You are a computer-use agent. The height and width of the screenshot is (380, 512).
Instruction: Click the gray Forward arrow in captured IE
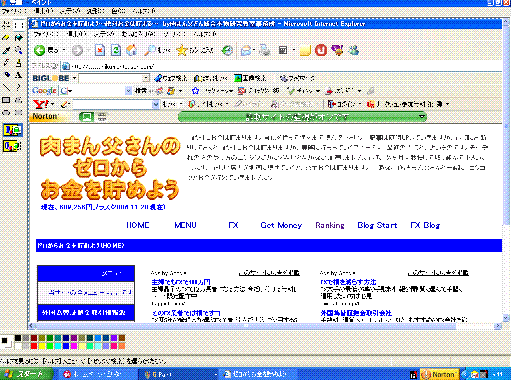coord(77,50)
